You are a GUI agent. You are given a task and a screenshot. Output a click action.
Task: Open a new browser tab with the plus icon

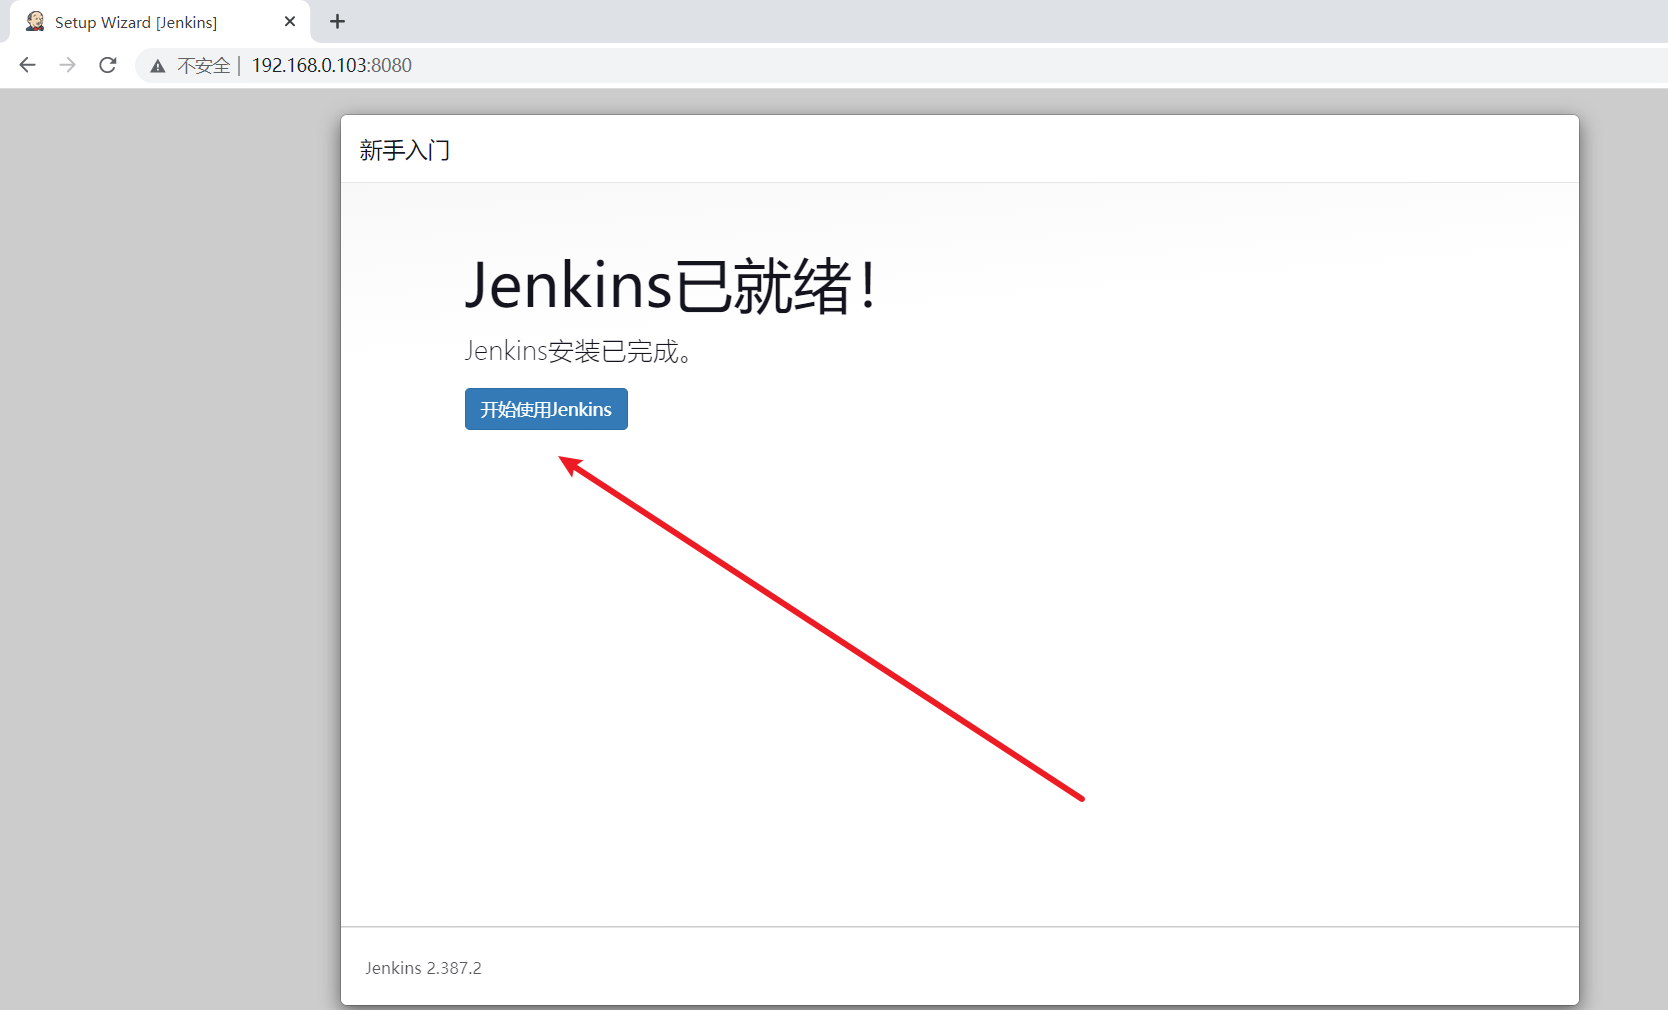tap(337, 21)
